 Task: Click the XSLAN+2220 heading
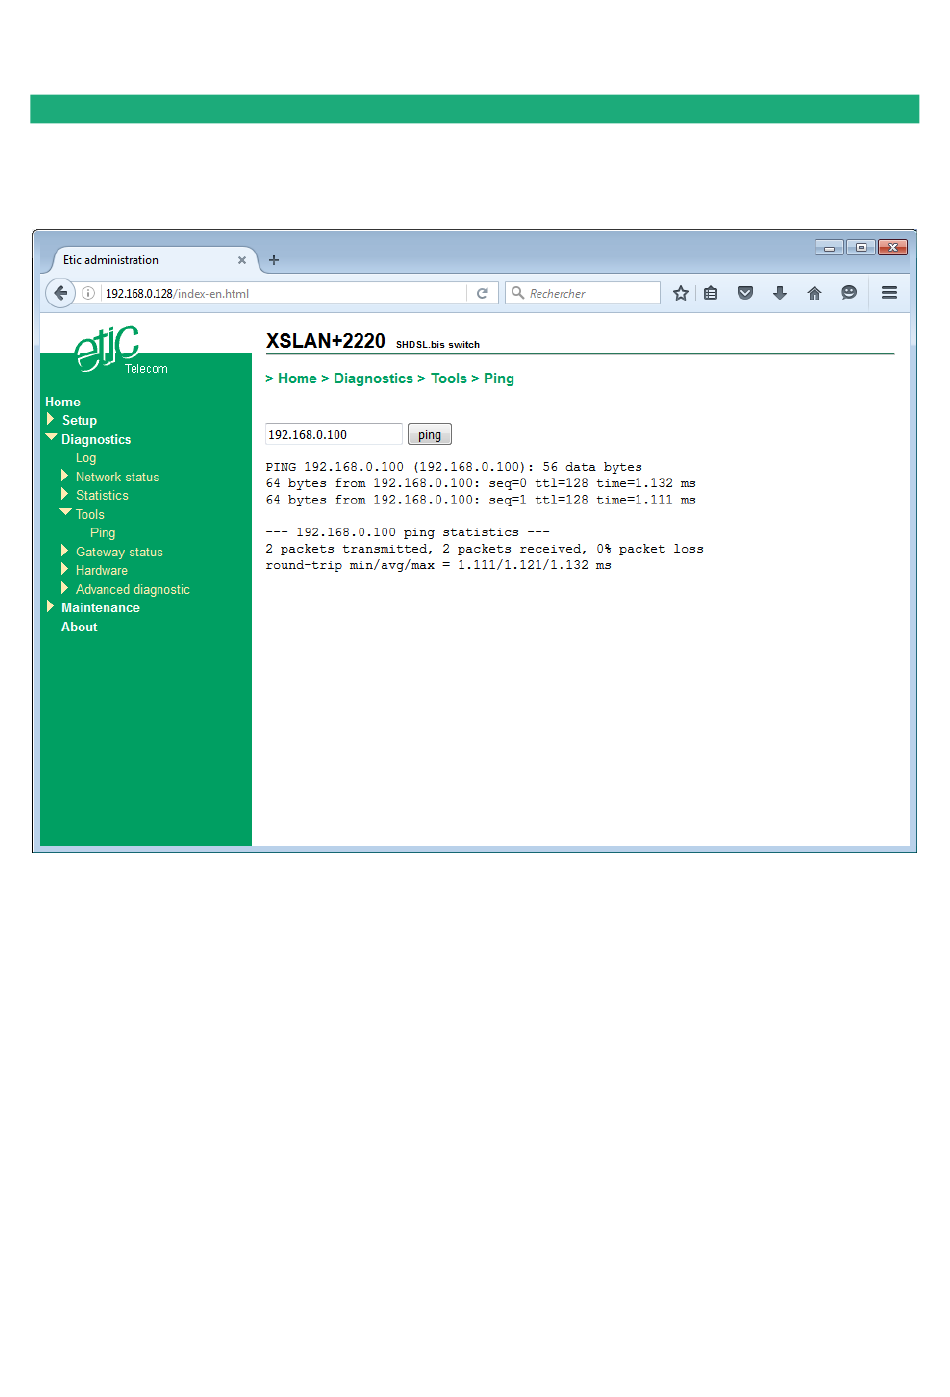tap(326, 341)
